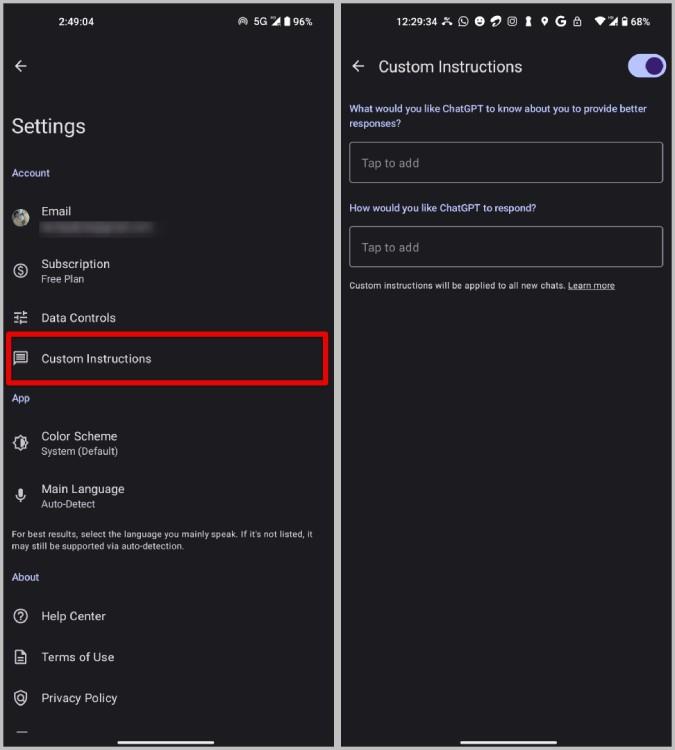This screenshot has width=675, height=750.
Task: Open Subscription dollar icon entry
Action: pos(21,271)
